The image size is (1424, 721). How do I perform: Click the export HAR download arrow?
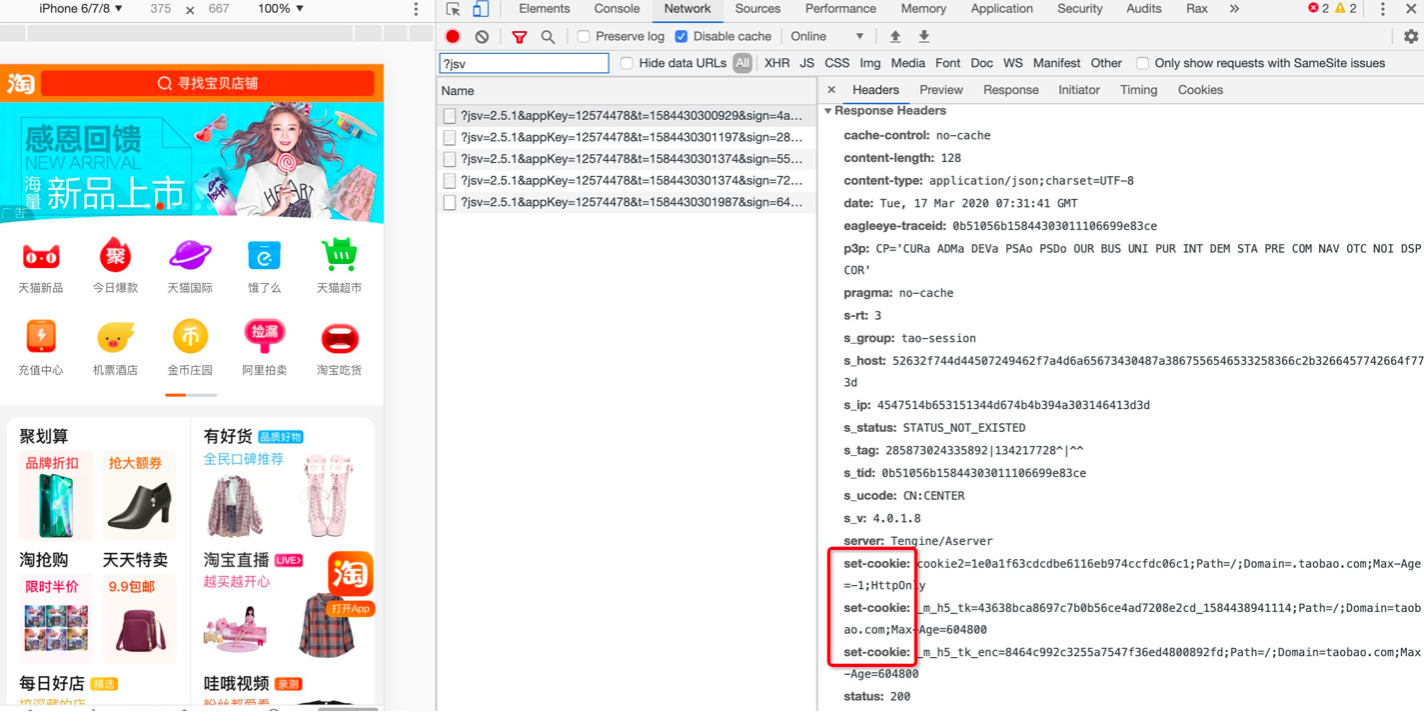924,36
